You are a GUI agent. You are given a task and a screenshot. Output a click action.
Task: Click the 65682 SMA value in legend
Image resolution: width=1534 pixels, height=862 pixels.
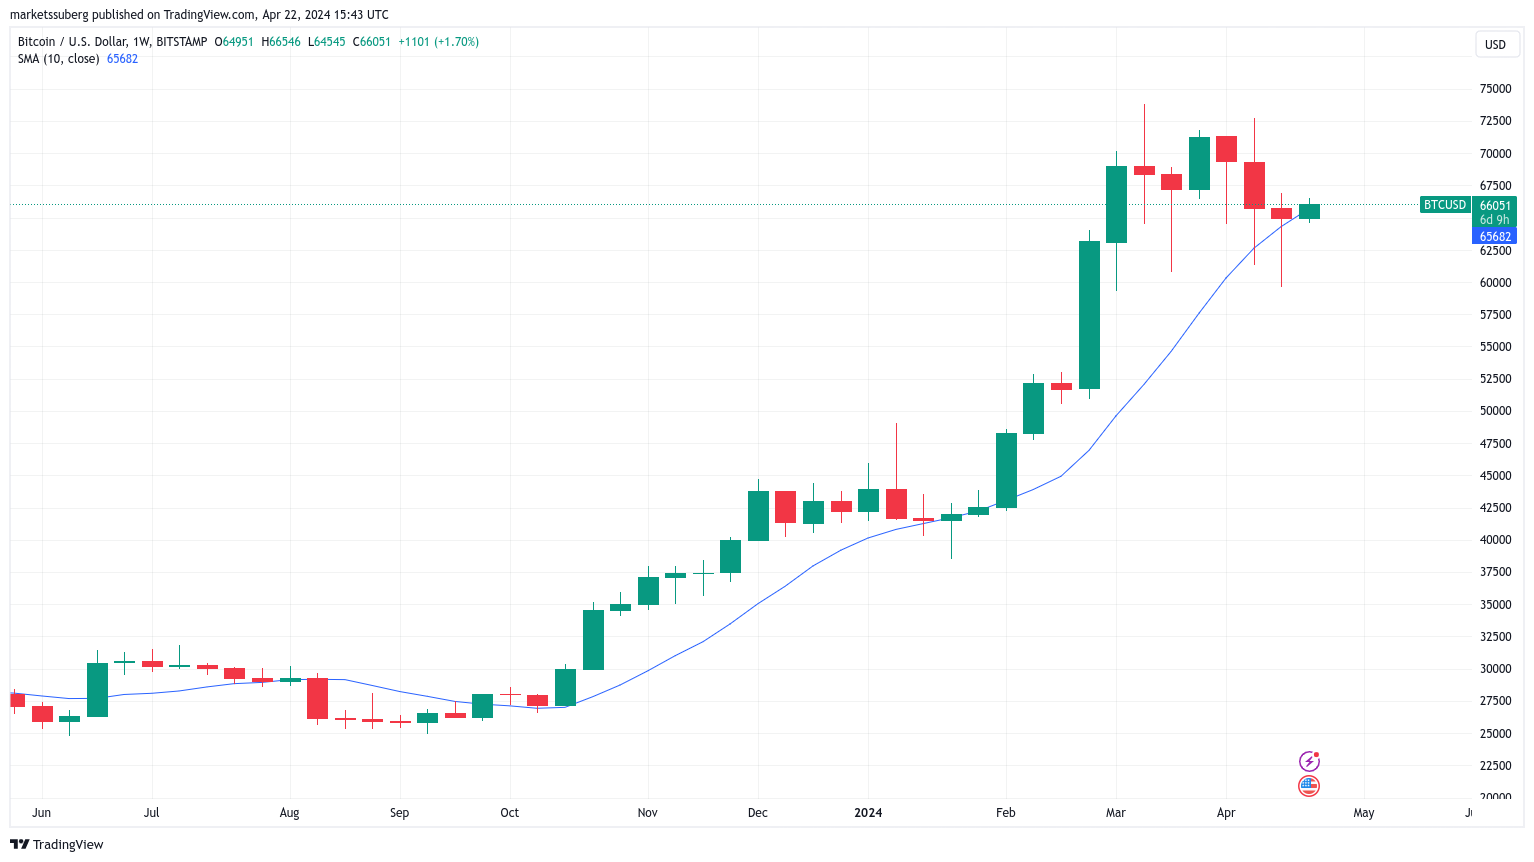point(122,59)
